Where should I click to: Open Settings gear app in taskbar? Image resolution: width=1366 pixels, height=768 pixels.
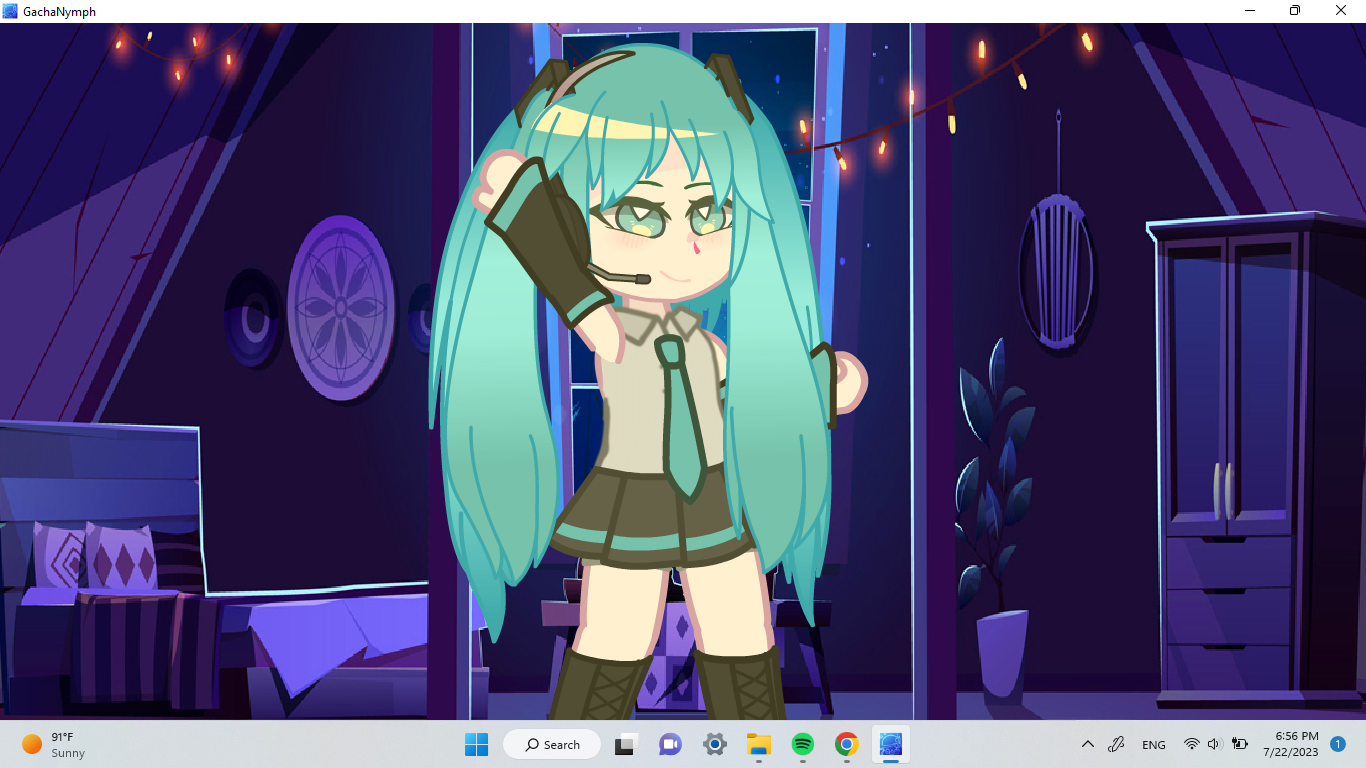(x=714, y=744)
